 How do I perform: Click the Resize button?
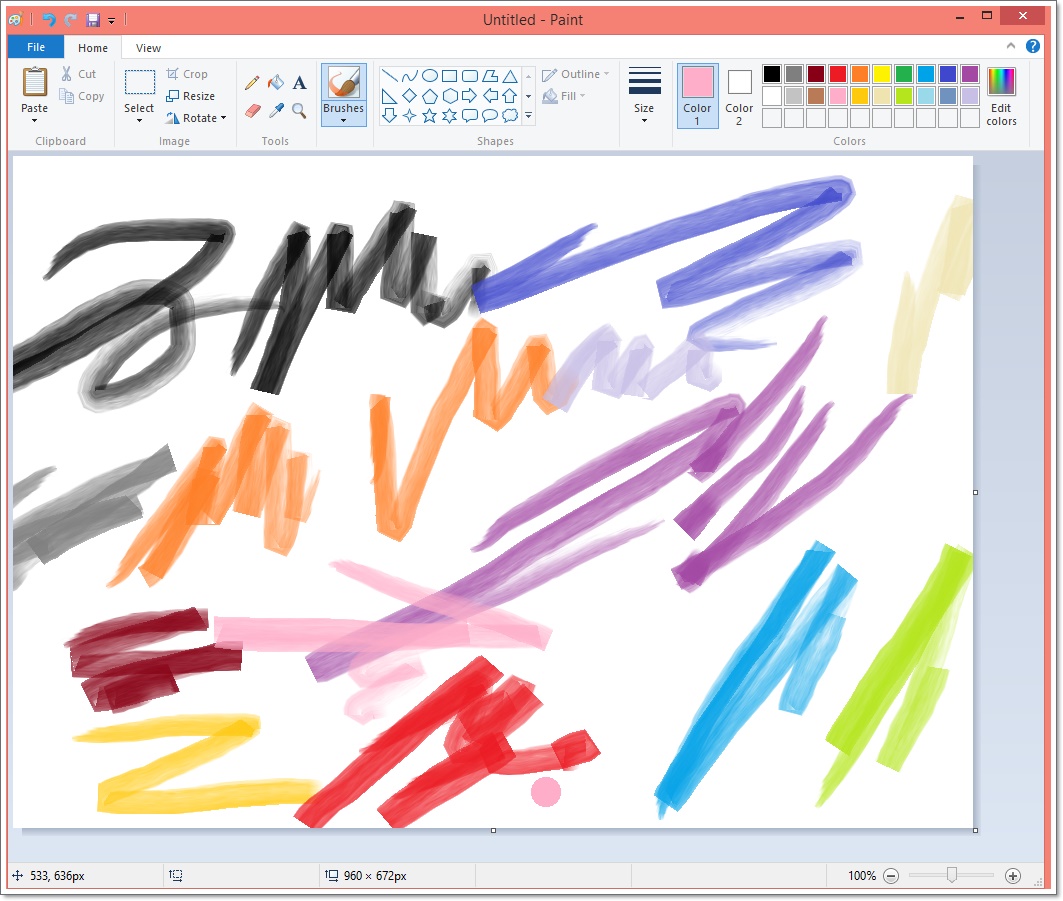(x=191, y=95)
